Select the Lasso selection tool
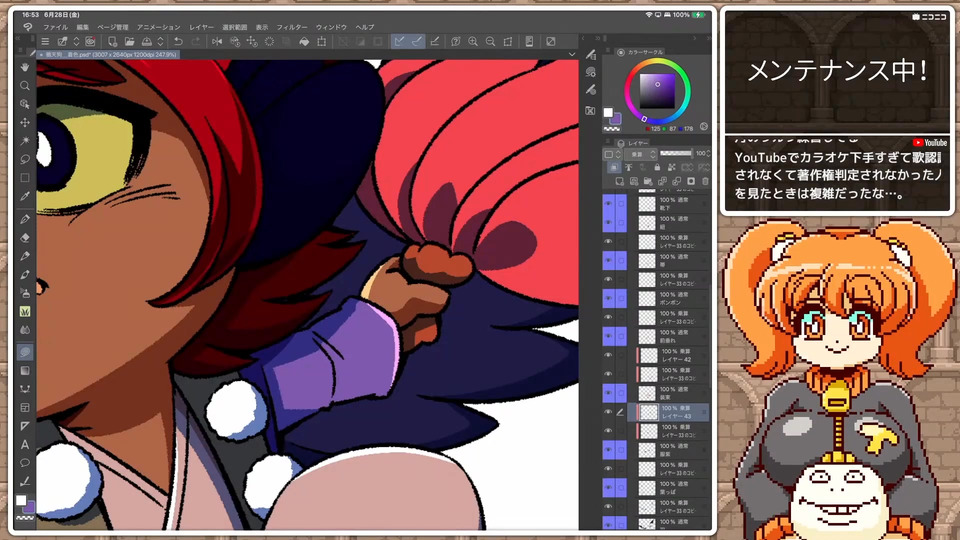The width and height of the screenshot is (960, 540). click(x=25, y=159)
